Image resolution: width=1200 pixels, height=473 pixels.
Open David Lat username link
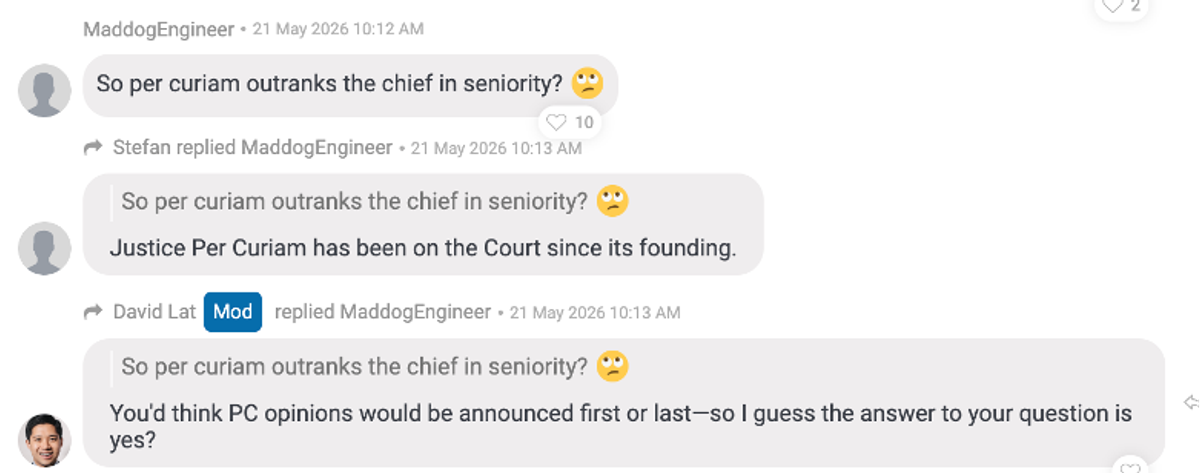pyautogui.click(x=154, y=312)
